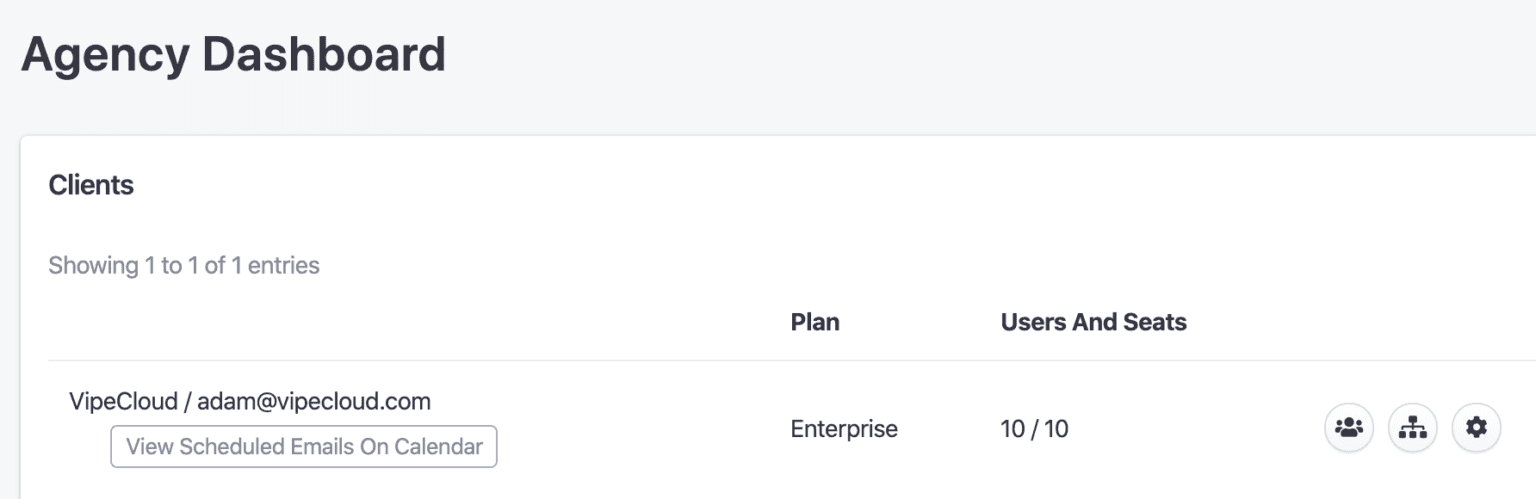Sort by the Plan column header
1536x499 pixels.
tap(815, 322)
